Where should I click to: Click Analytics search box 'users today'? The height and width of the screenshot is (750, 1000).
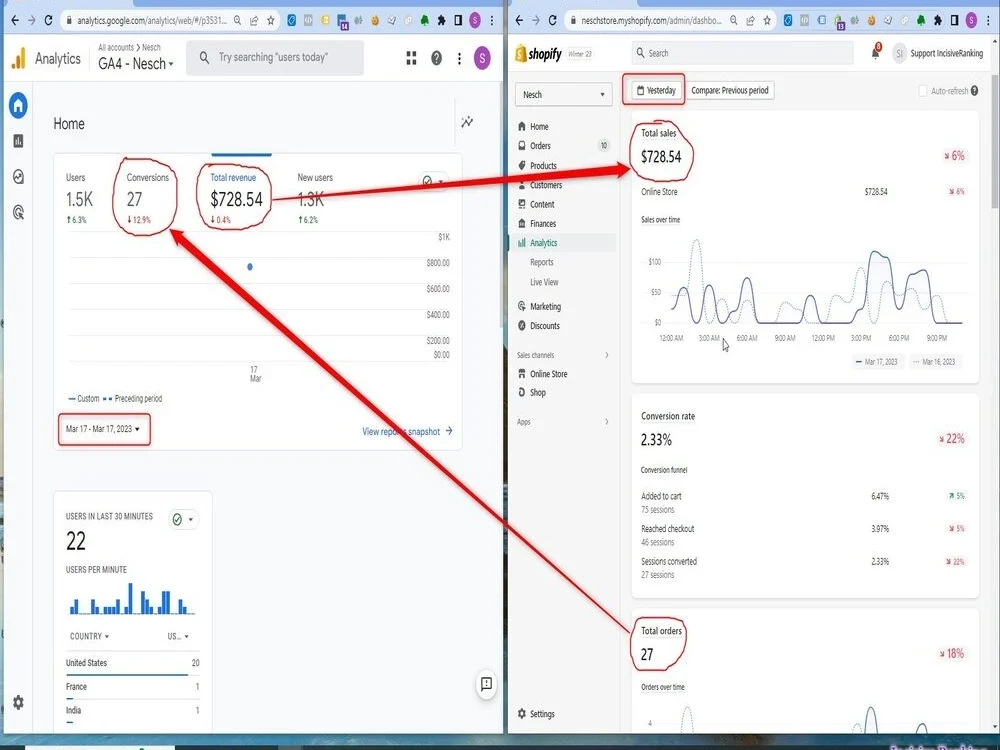tap(275, 57)
